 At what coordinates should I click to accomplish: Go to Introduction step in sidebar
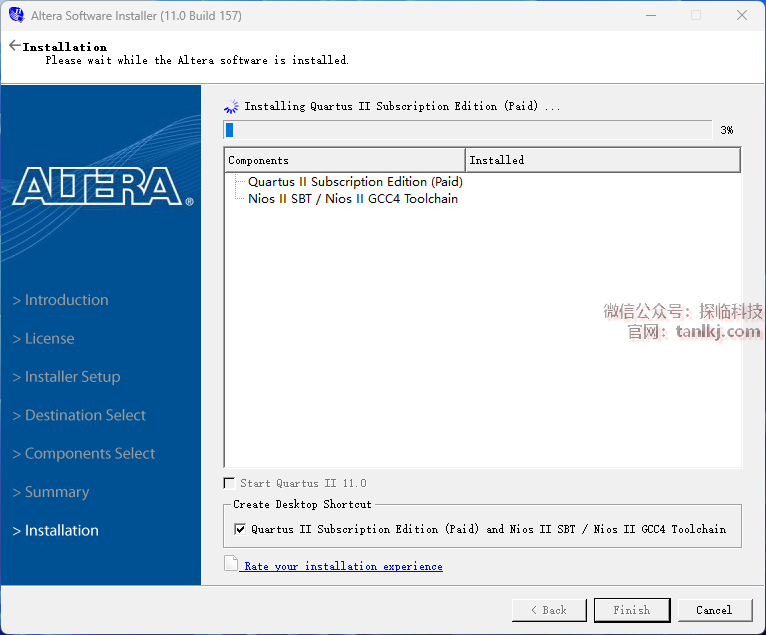(66, 300)
